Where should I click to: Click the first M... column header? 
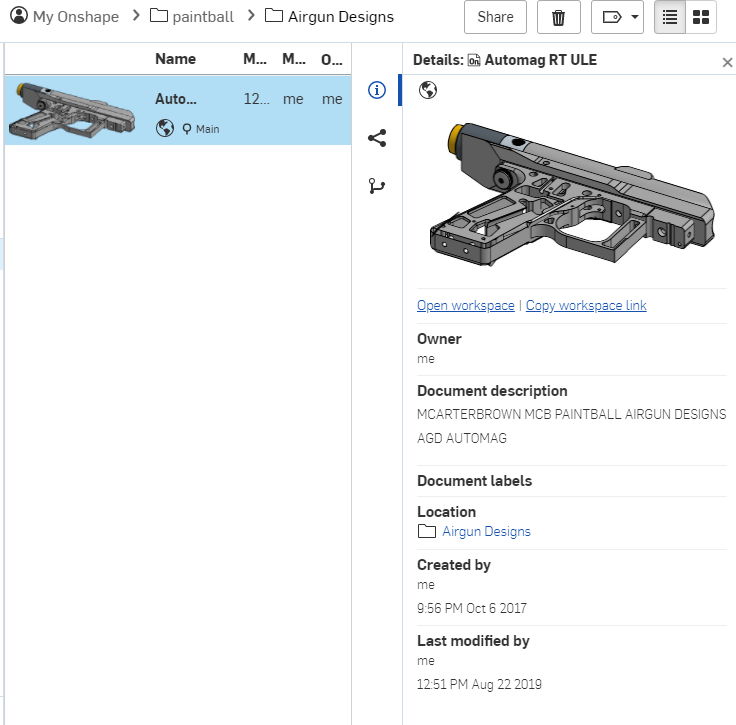click(x=255, y=59)
